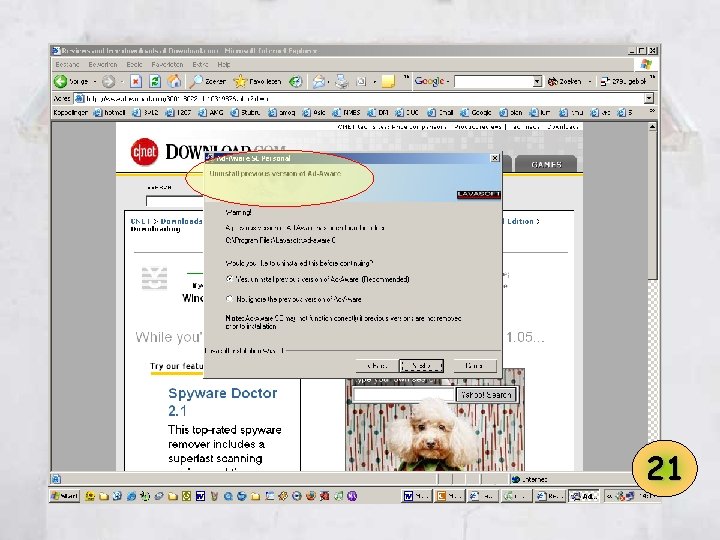Screen dimensions: 720x540
Task: Click the green Refresh icon
Action: coord(155,82)
